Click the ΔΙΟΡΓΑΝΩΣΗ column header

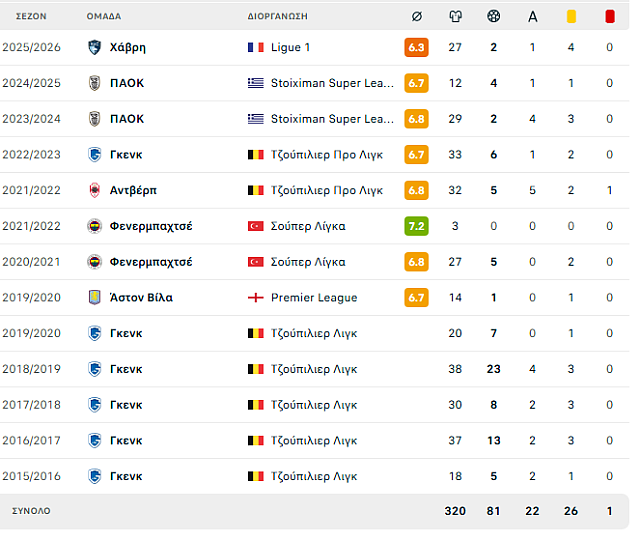click(x=278, y=16)
